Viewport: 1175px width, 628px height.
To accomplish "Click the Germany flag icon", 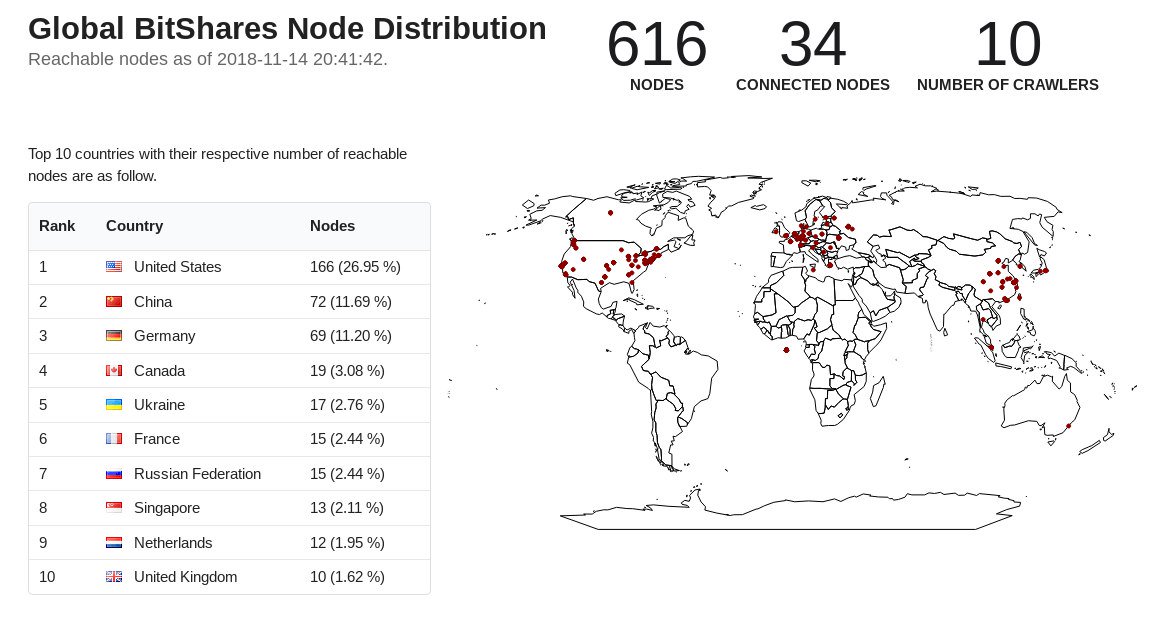I will pyautogui.click(x=114, y=336).
